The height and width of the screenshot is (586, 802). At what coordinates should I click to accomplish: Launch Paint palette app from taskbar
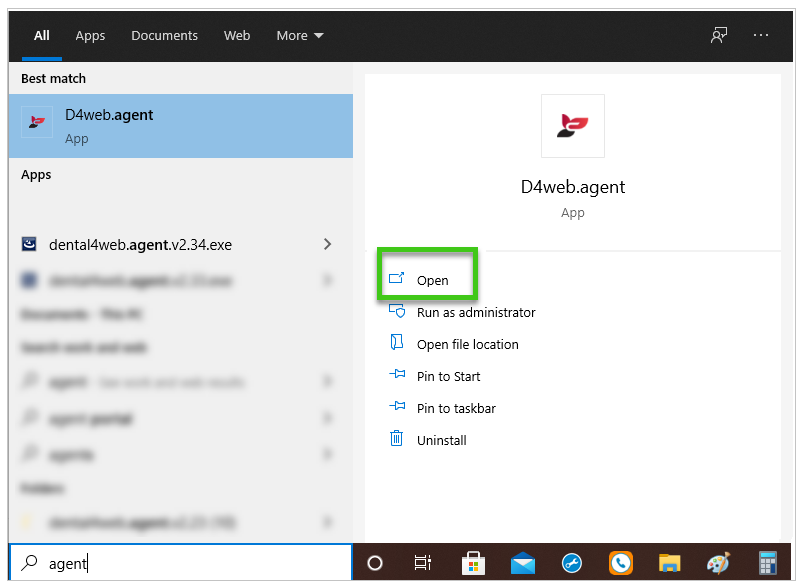(719, 563)
